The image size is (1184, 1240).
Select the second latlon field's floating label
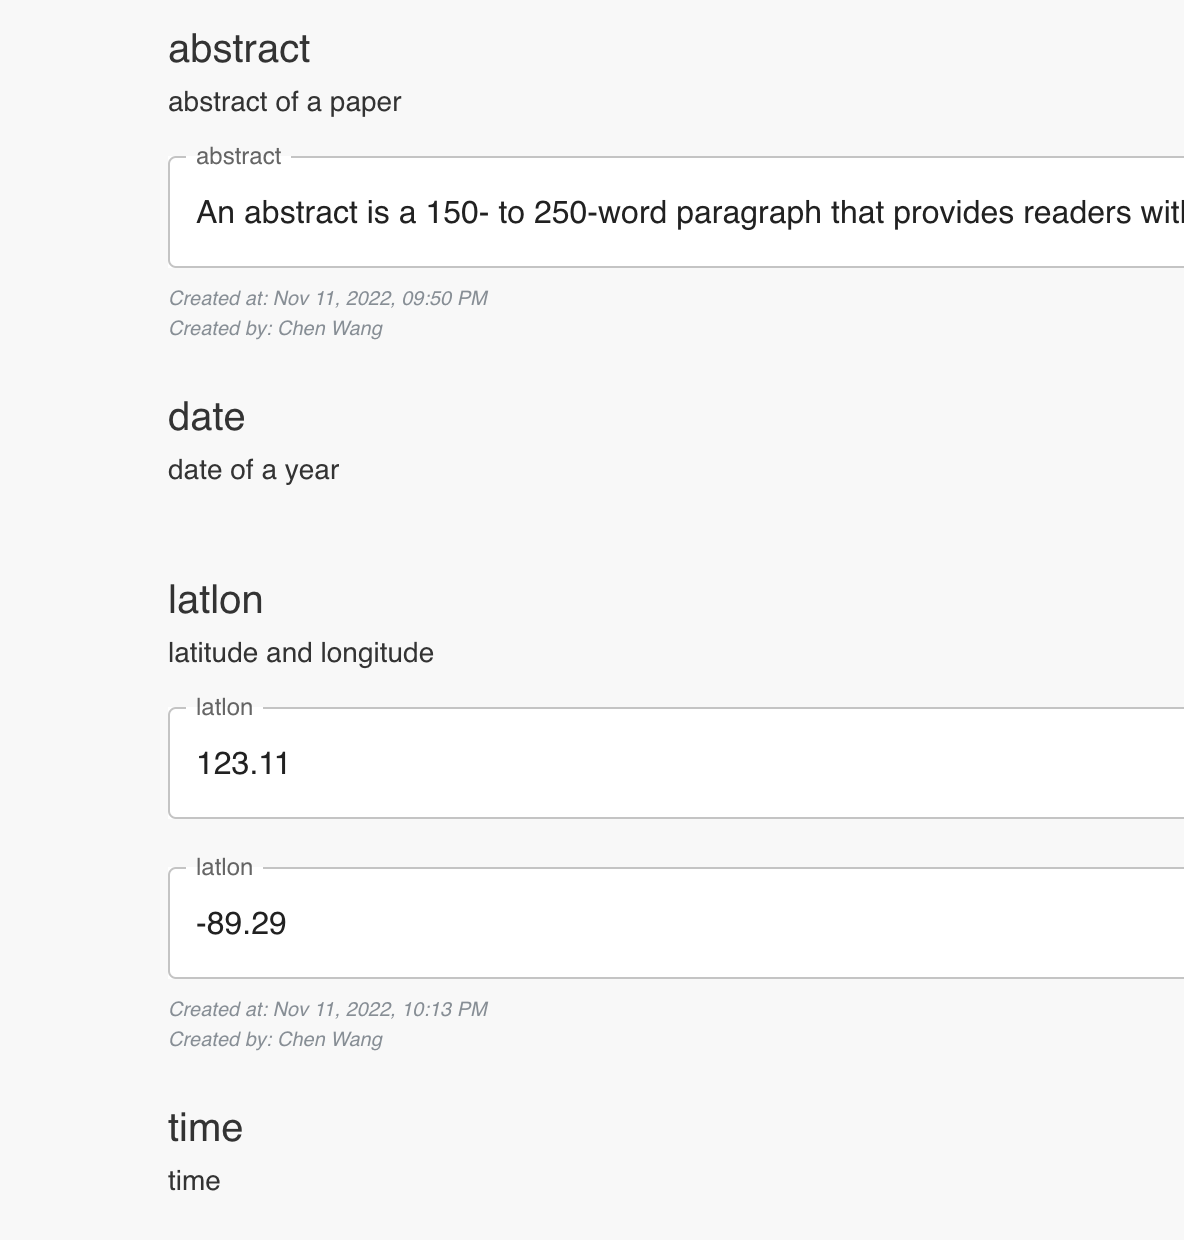coord(223,867)
